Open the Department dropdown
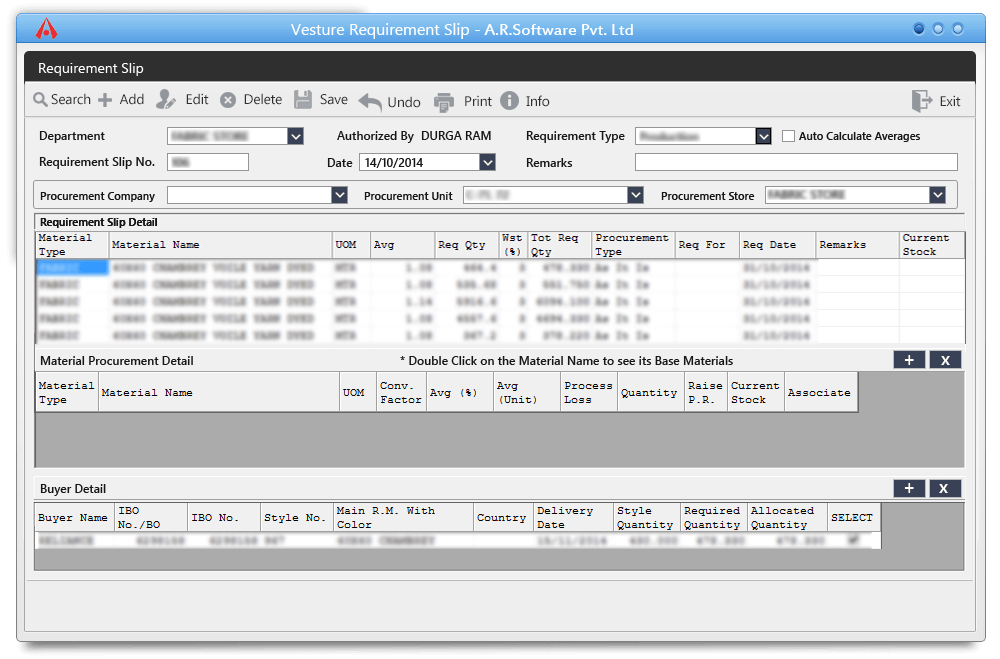Screen dimensions: 1000x659 pyautogui.click(x=295, y=136)
